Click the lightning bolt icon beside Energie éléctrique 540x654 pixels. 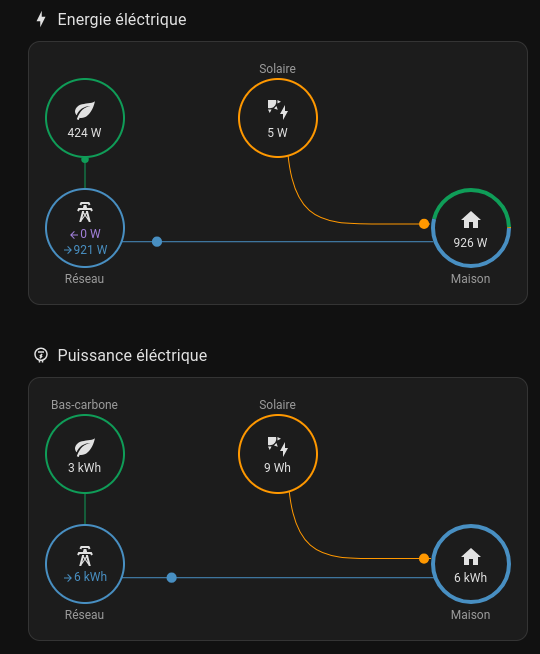click(x=41, y=19)
